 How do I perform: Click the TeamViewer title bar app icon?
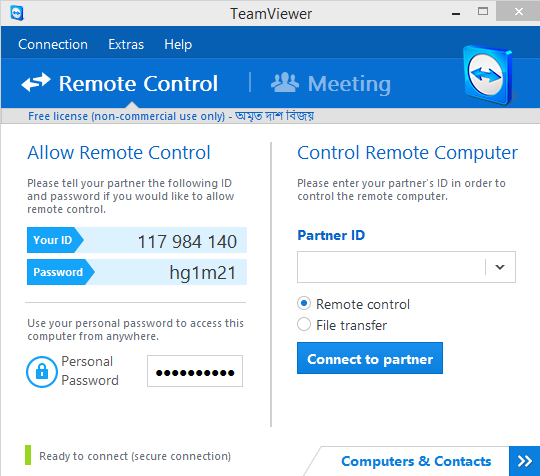pos(17,13)
